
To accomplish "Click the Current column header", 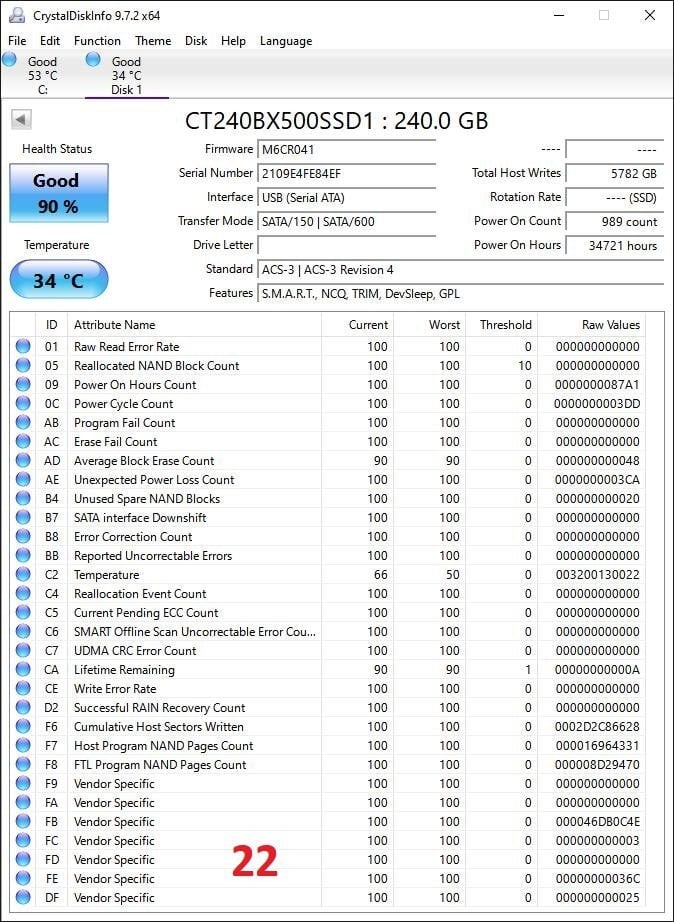I will click(x=358, y=325).
